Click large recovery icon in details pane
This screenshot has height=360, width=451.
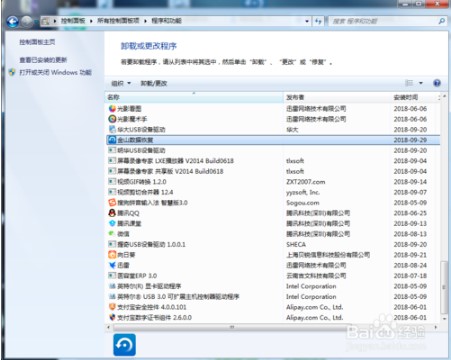[125, 345]
